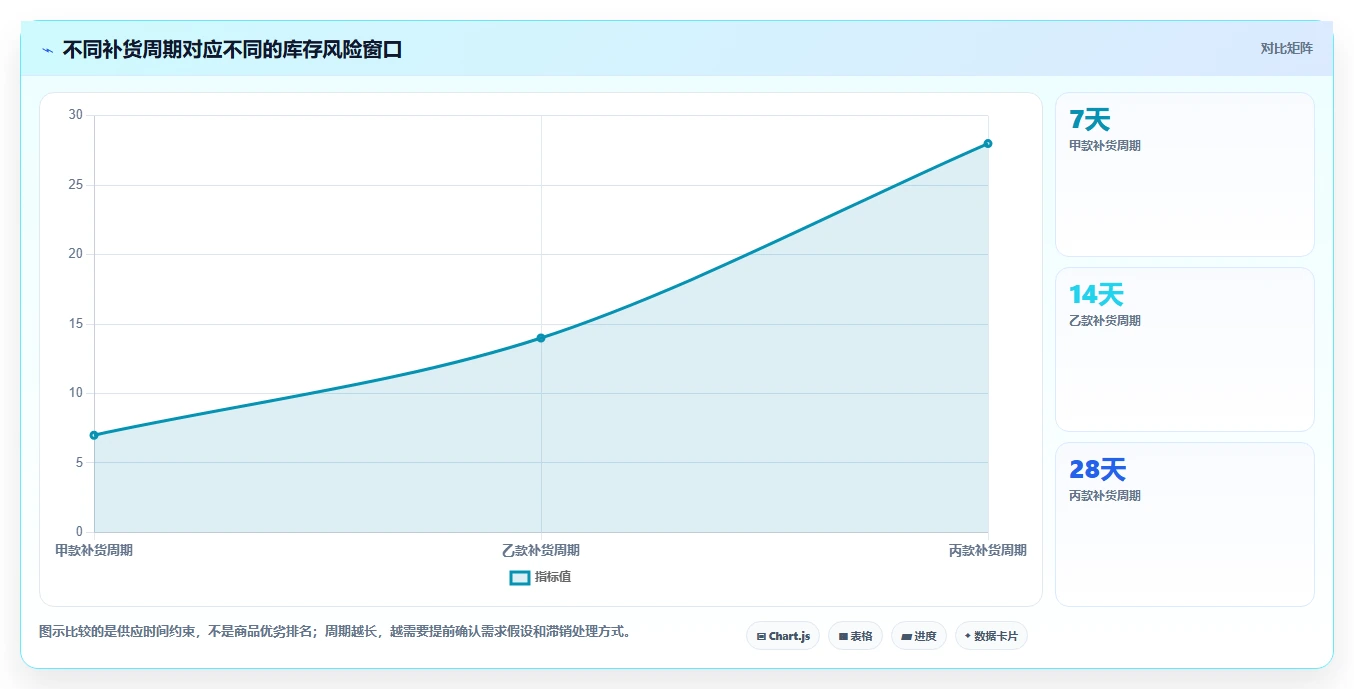Click the title 不同补货周期对应不同的库存风险窗口

pos(232,49)
